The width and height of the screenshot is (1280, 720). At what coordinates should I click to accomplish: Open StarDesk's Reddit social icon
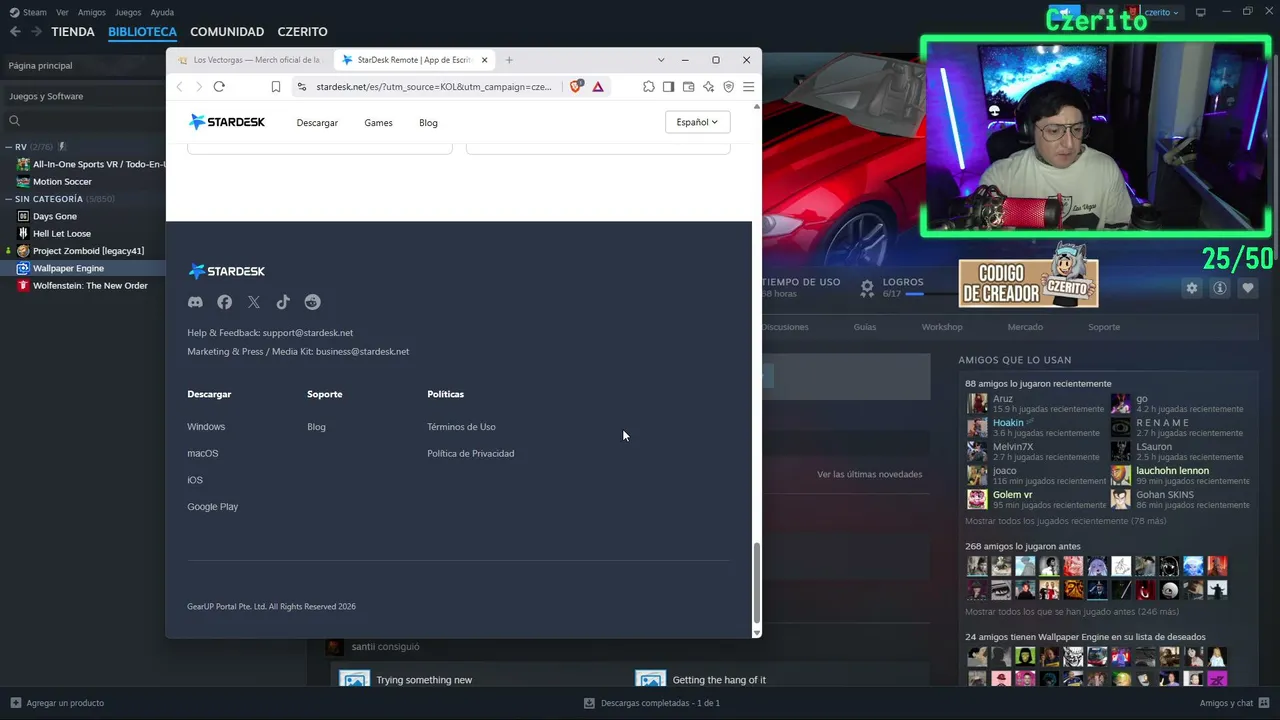[312, 302]
